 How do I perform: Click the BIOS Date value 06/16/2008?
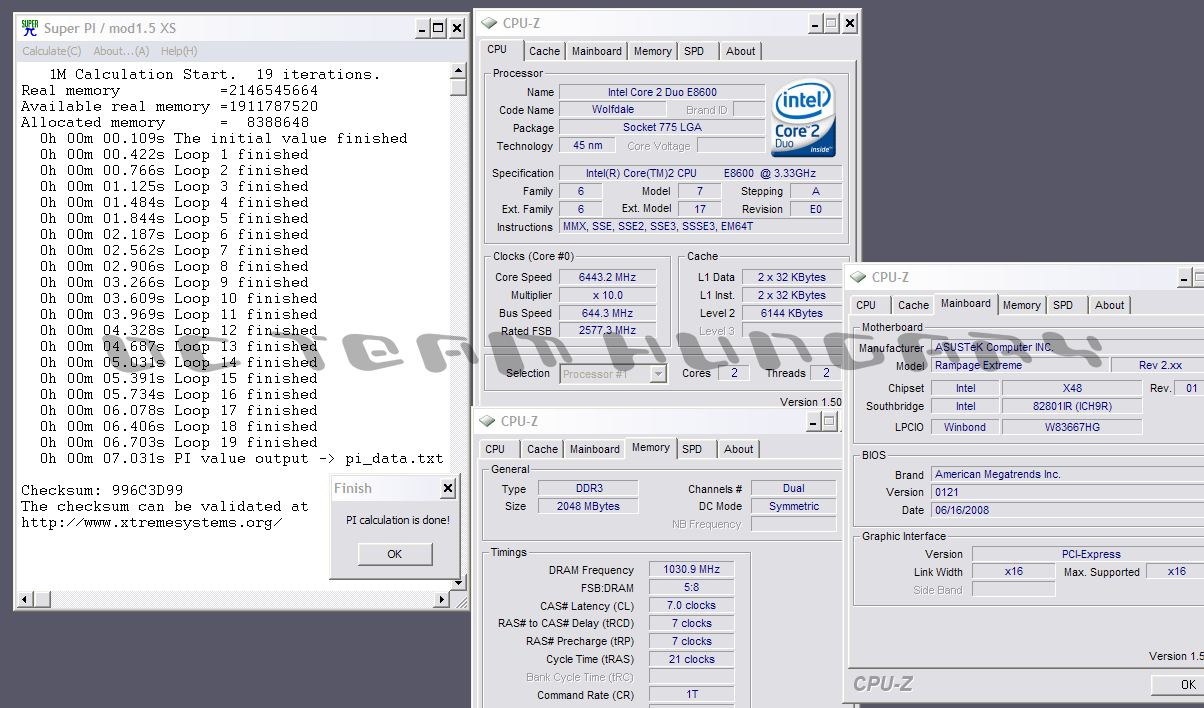1067,511
